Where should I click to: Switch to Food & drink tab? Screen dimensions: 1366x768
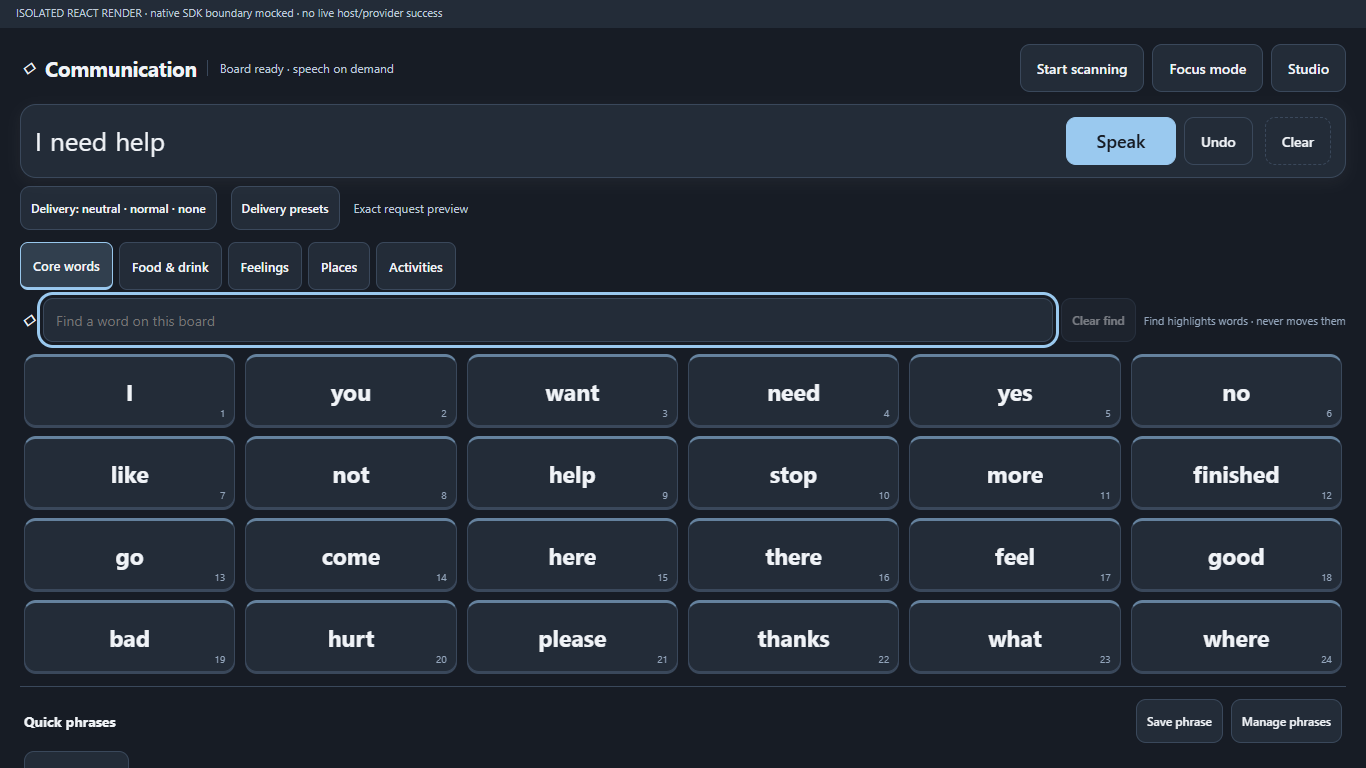[170, 266]
